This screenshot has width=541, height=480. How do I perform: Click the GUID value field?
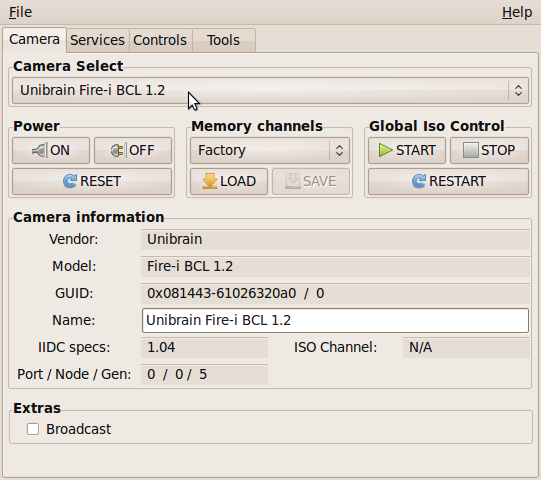335,294
